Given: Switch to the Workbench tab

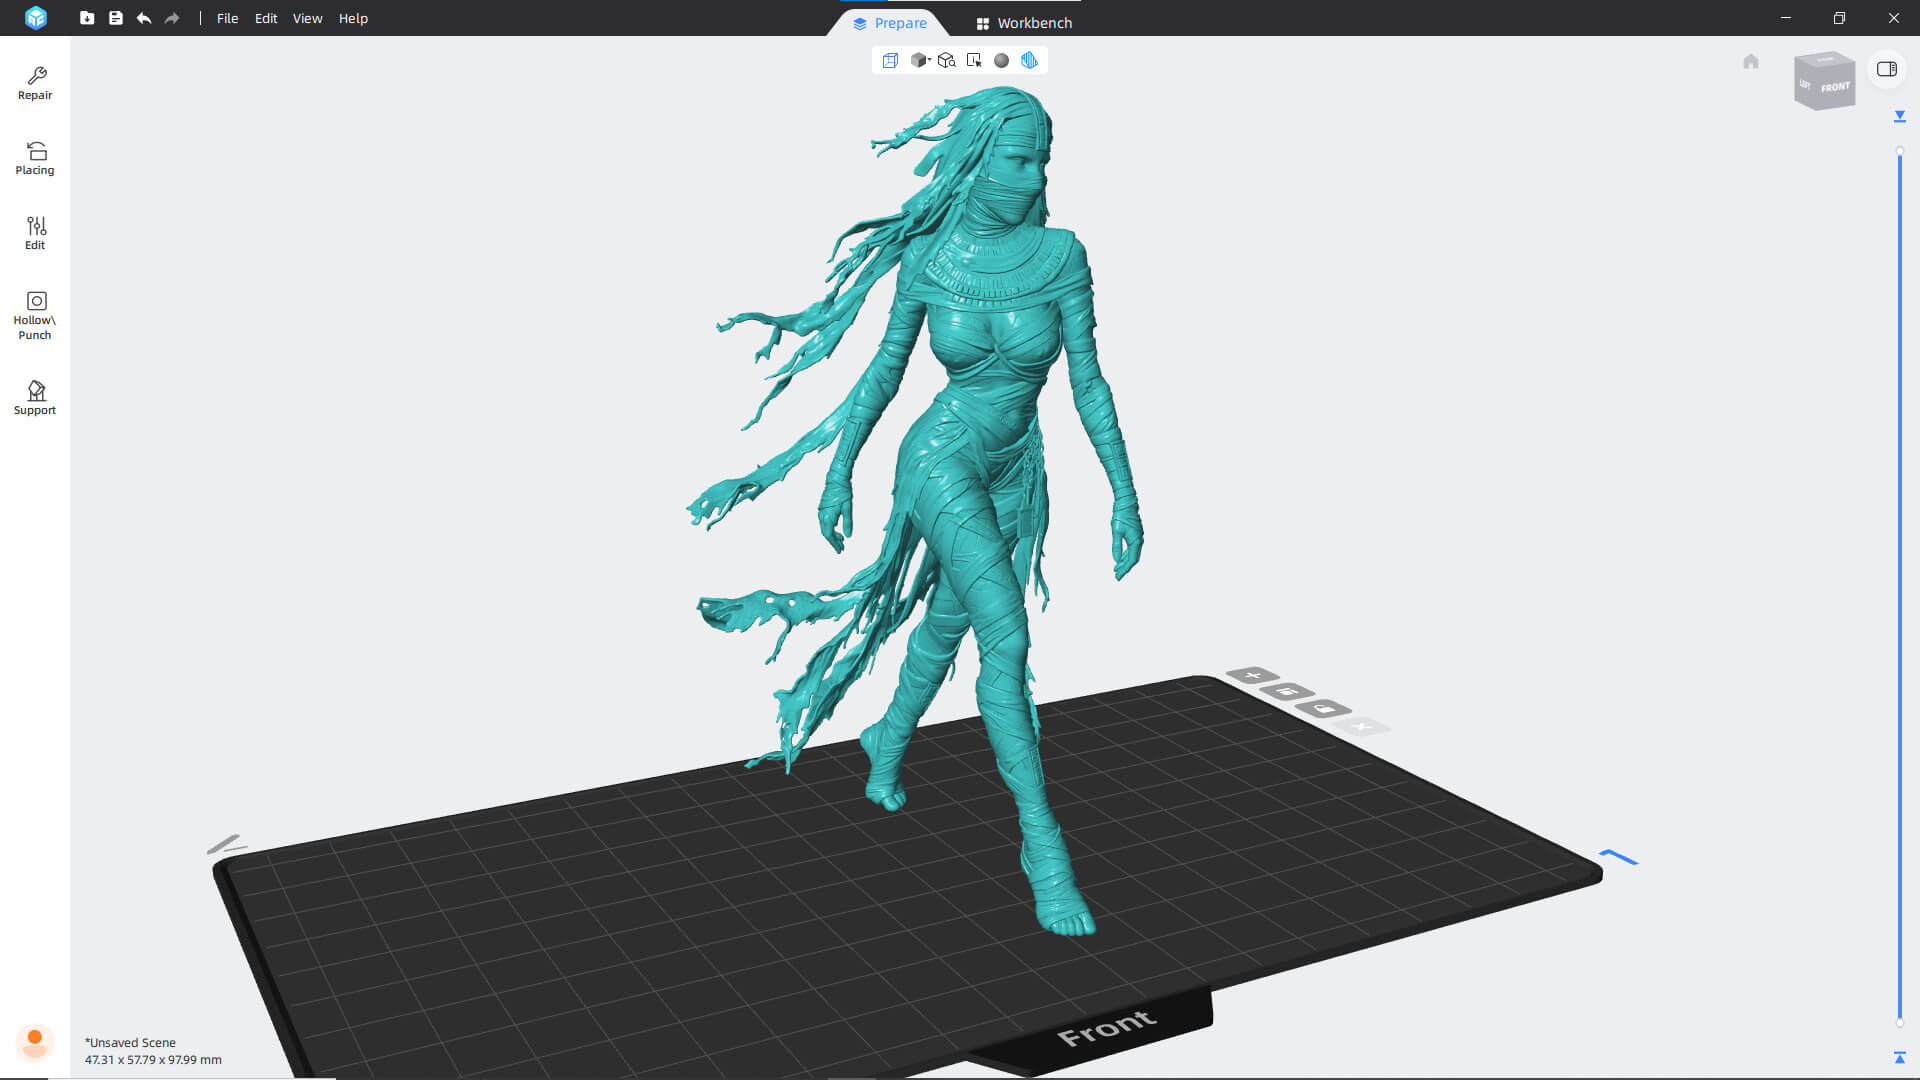Looking at the screenshot, I should click(1024, 23).
